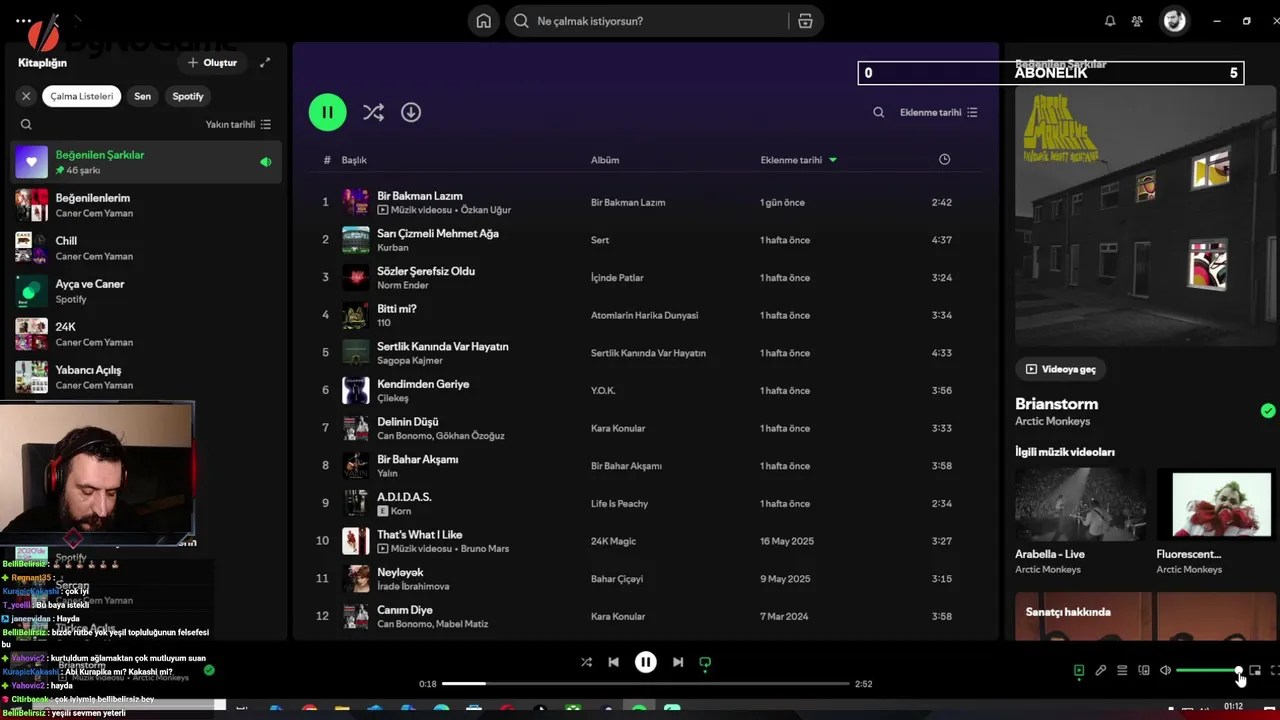Click the duration clock column header

point(945,160)
